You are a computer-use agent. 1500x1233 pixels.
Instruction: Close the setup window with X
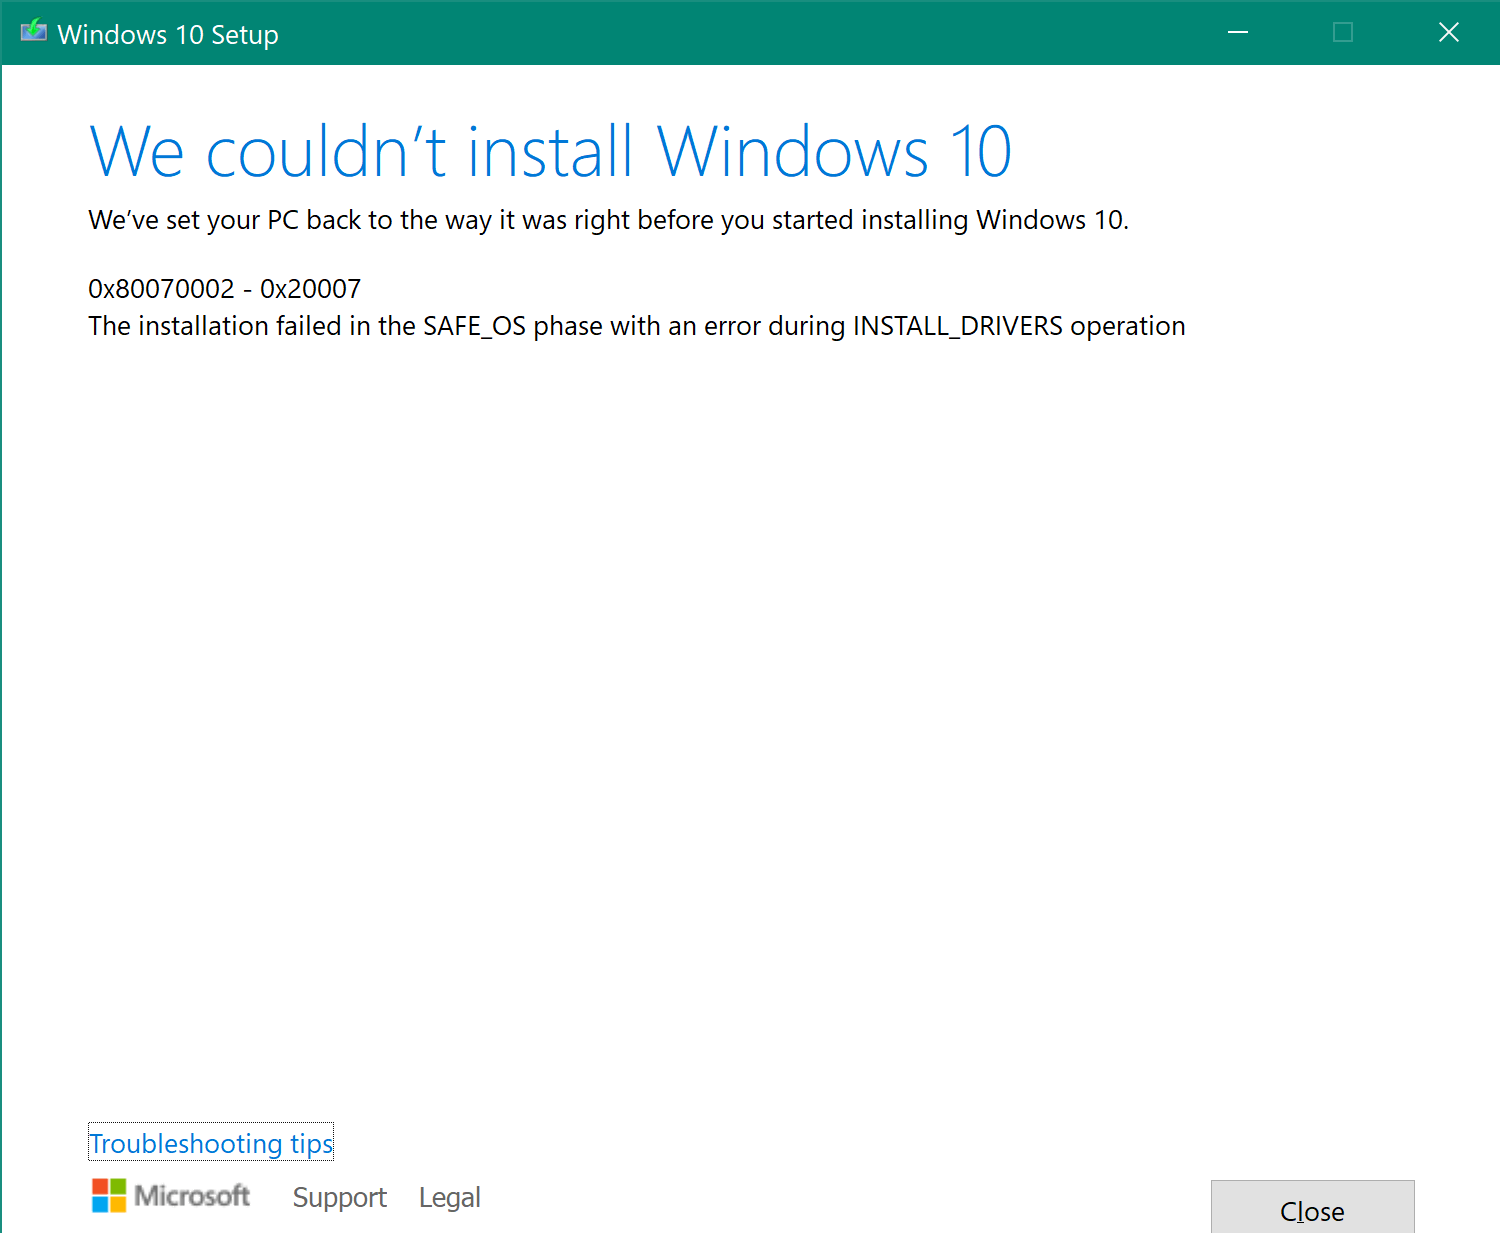pyautogui.click(x=1448, y=32)
